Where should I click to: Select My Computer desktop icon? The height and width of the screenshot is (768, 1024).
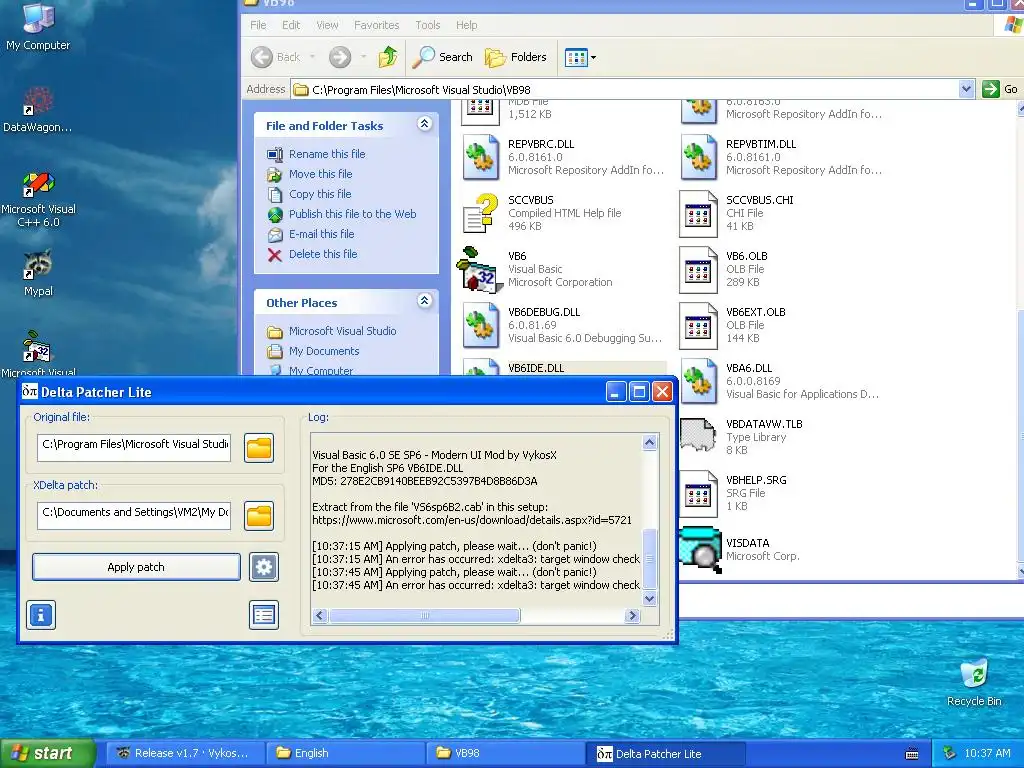(38, 27)
